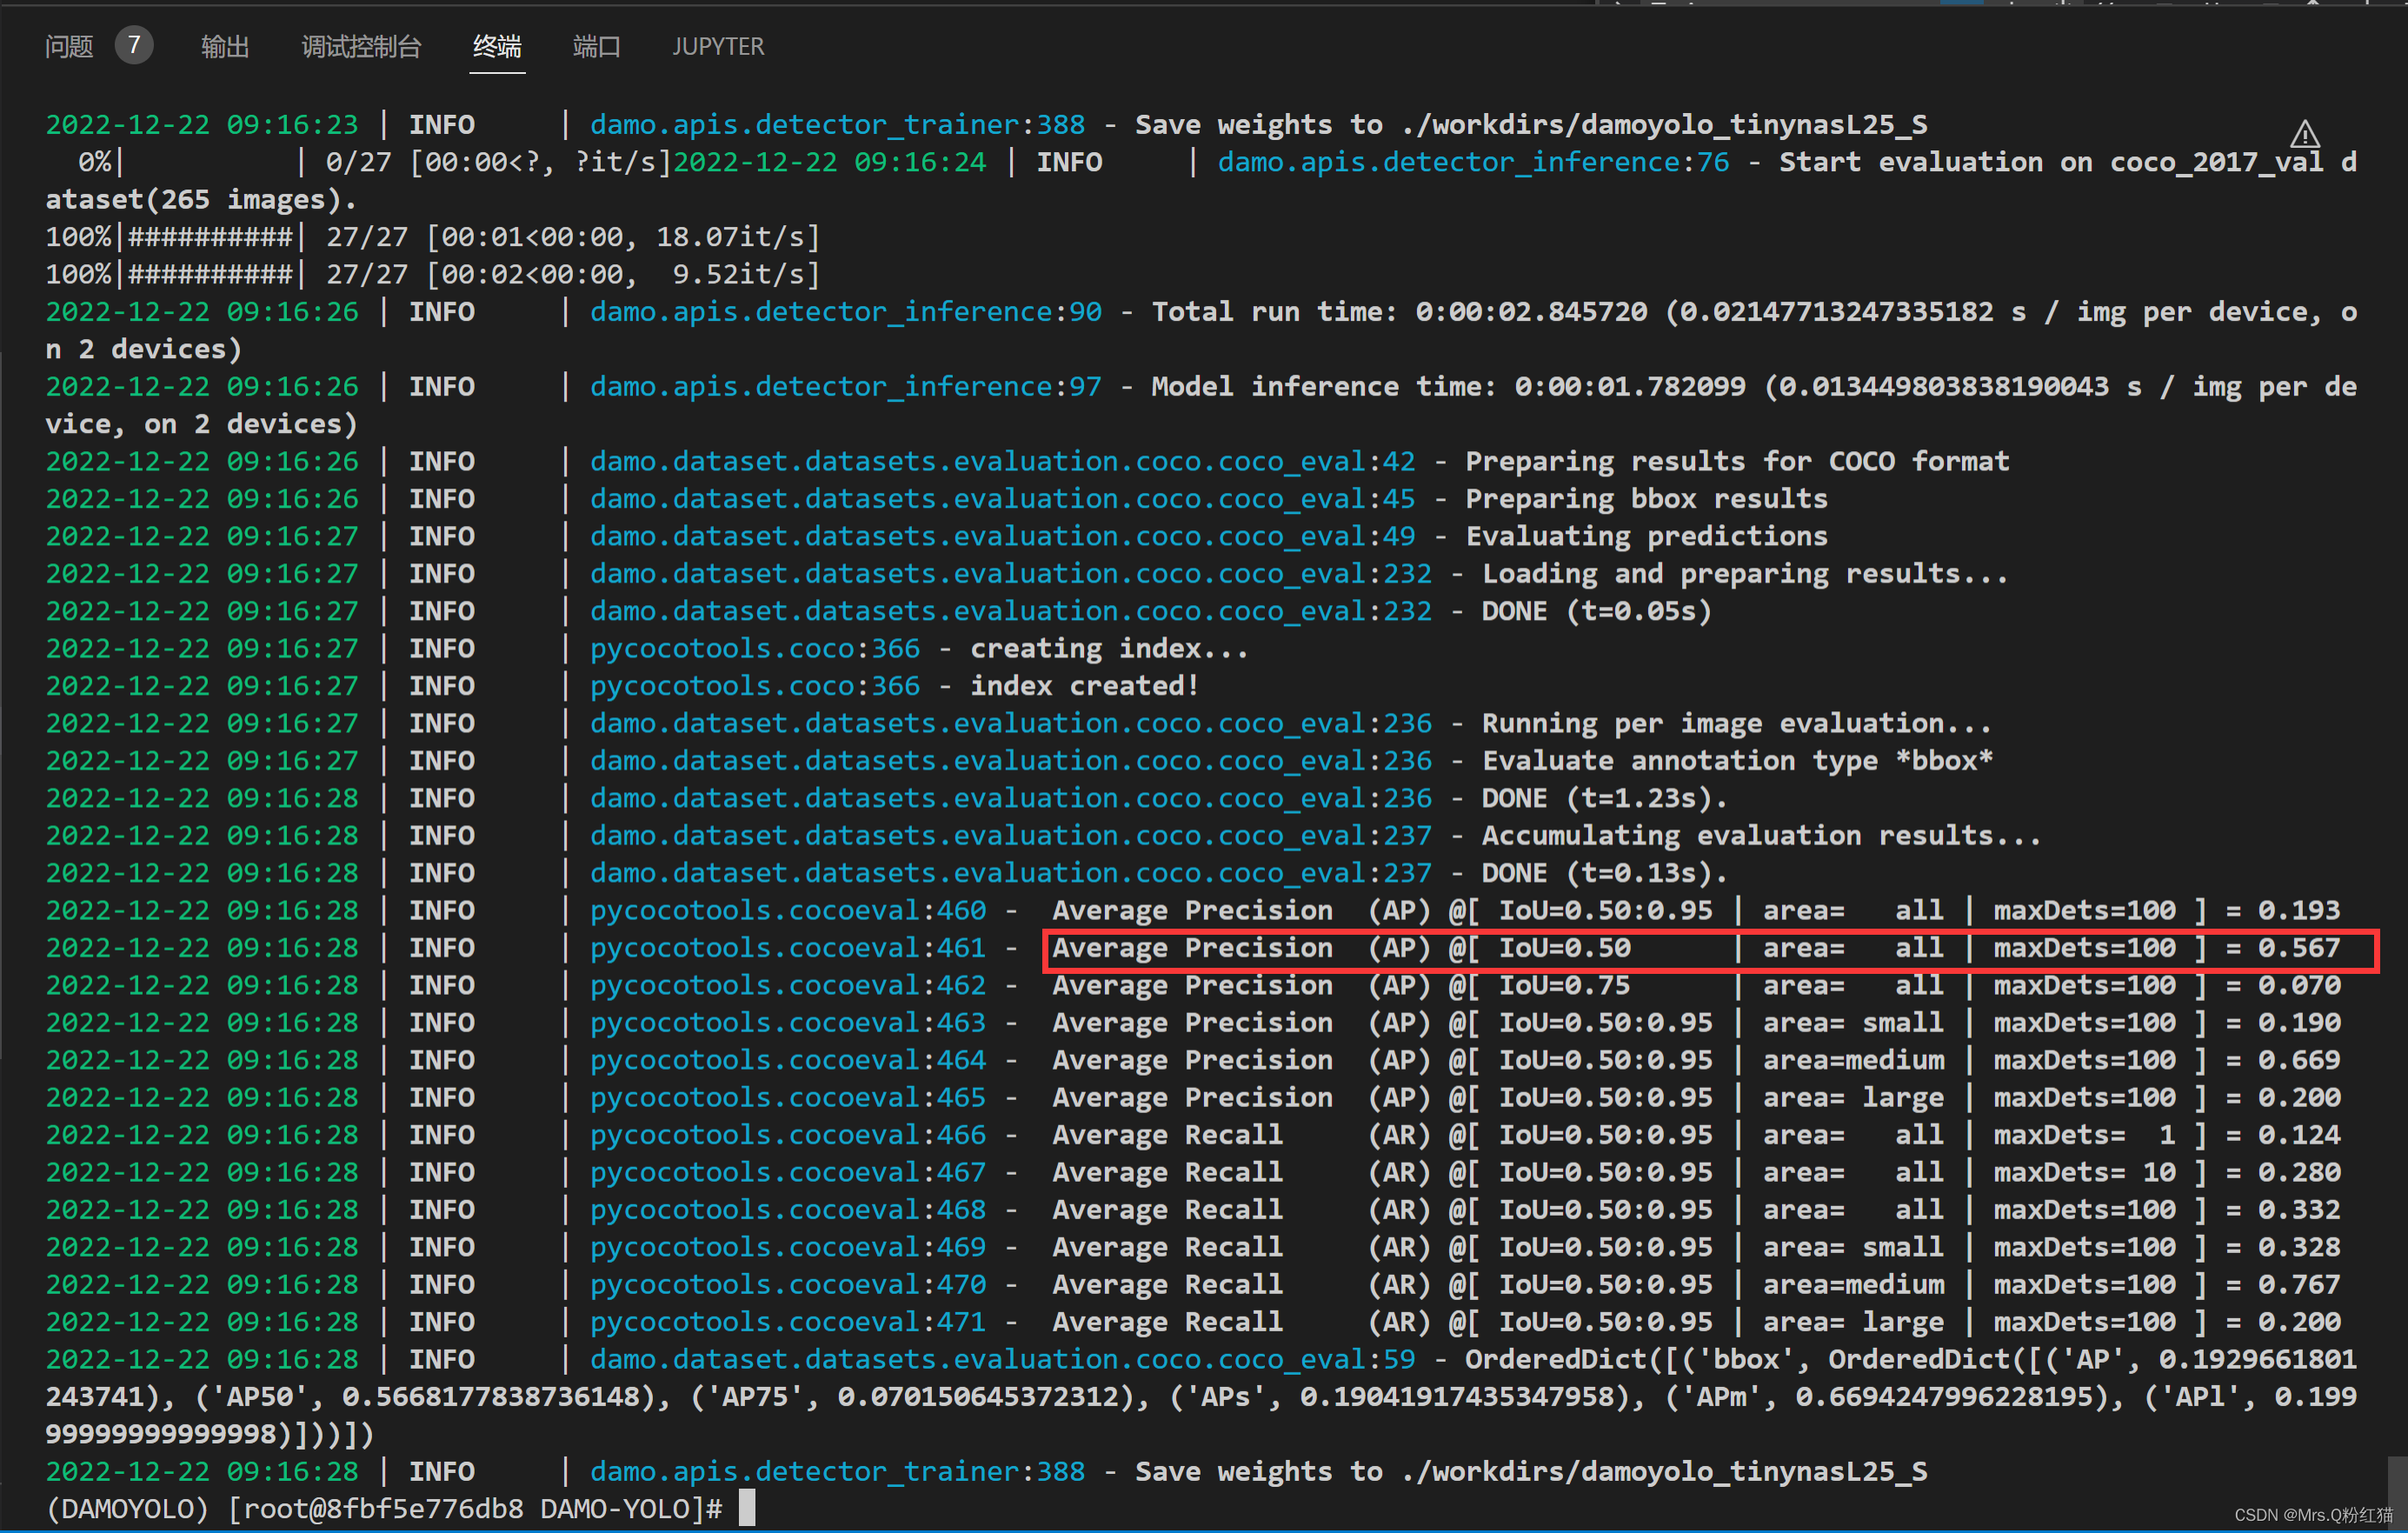Open the JUPYTER panel tab

(718, 46)
